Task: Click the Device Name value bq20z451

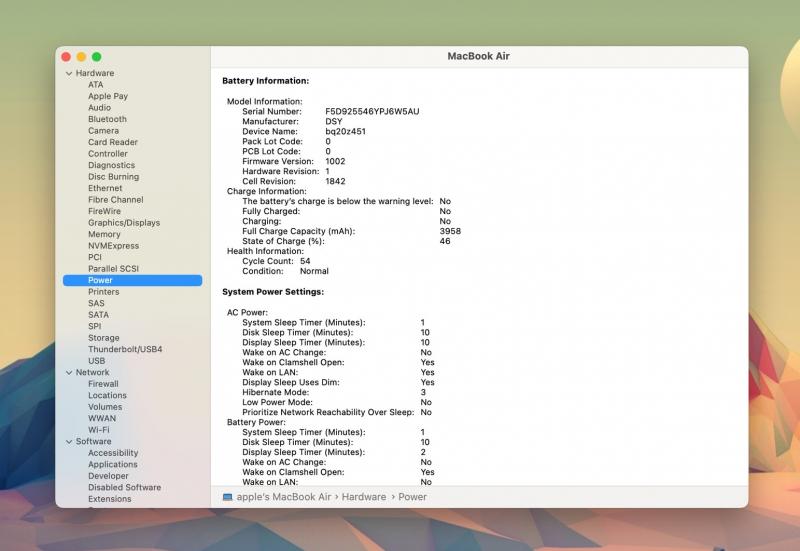Action: pos(345,132)
